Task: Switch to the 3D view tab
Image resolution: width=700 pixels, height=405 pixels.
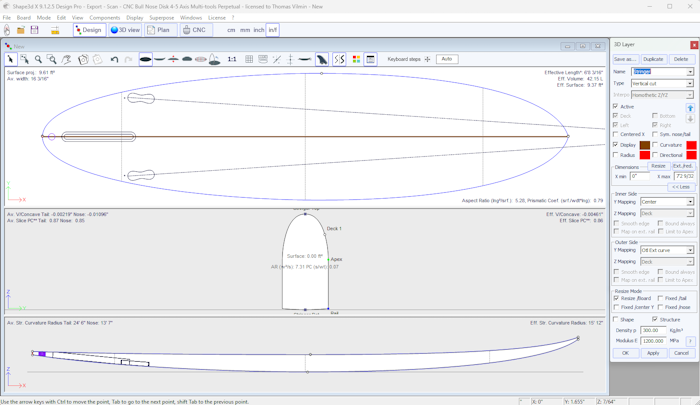Action: pos(125,30)
